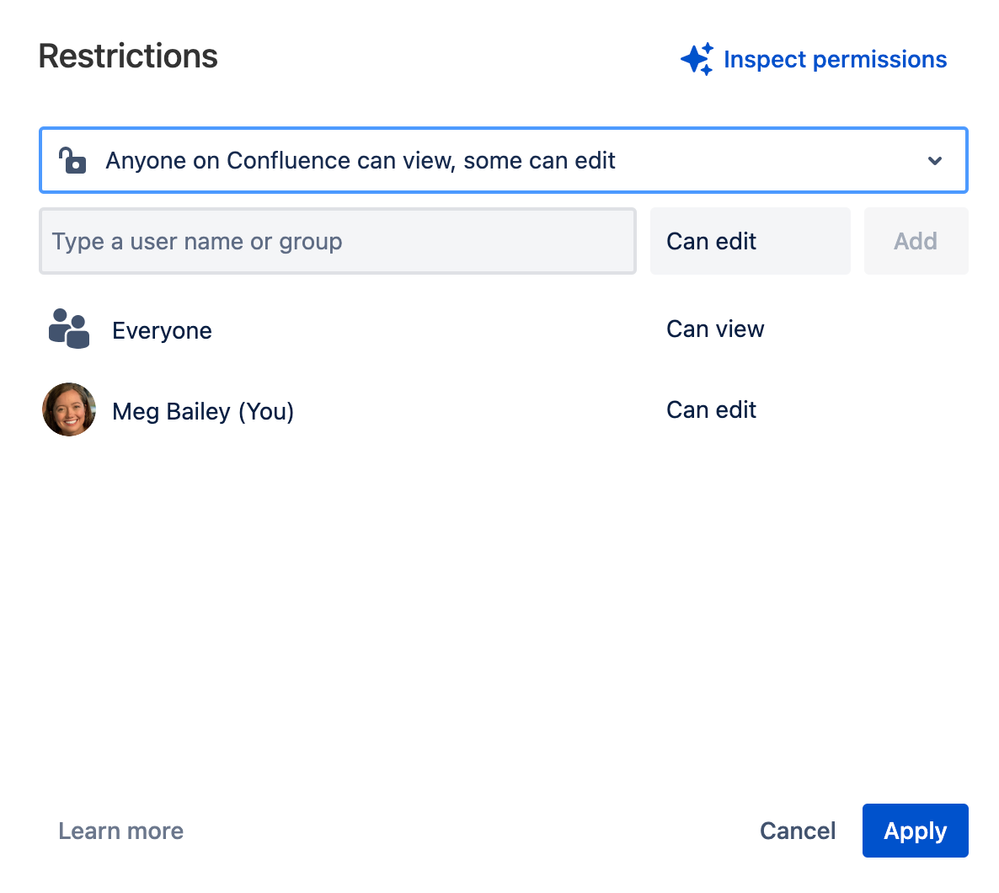
Task: Click the Restrictions dialog heading
Action: 128,56
